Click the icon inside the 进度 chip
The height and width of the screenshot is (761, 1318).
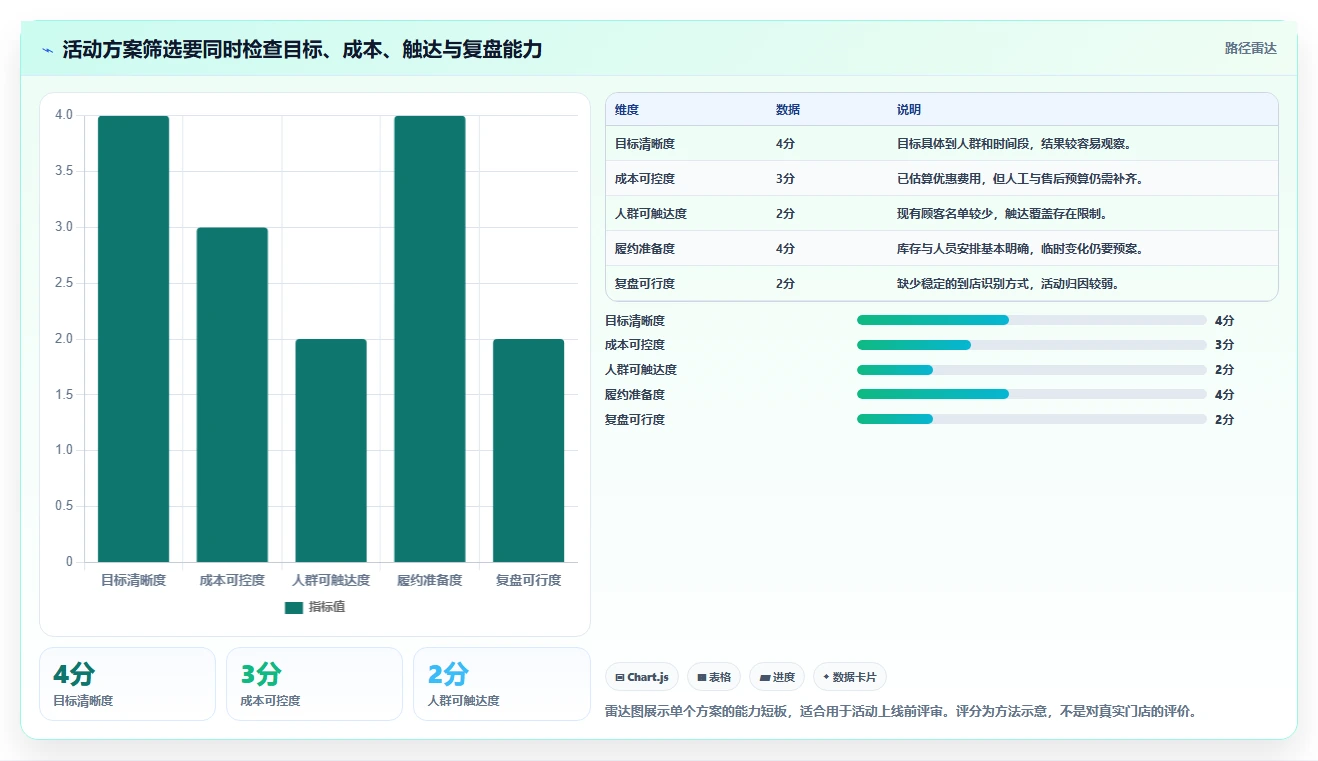tap(765, 677)
